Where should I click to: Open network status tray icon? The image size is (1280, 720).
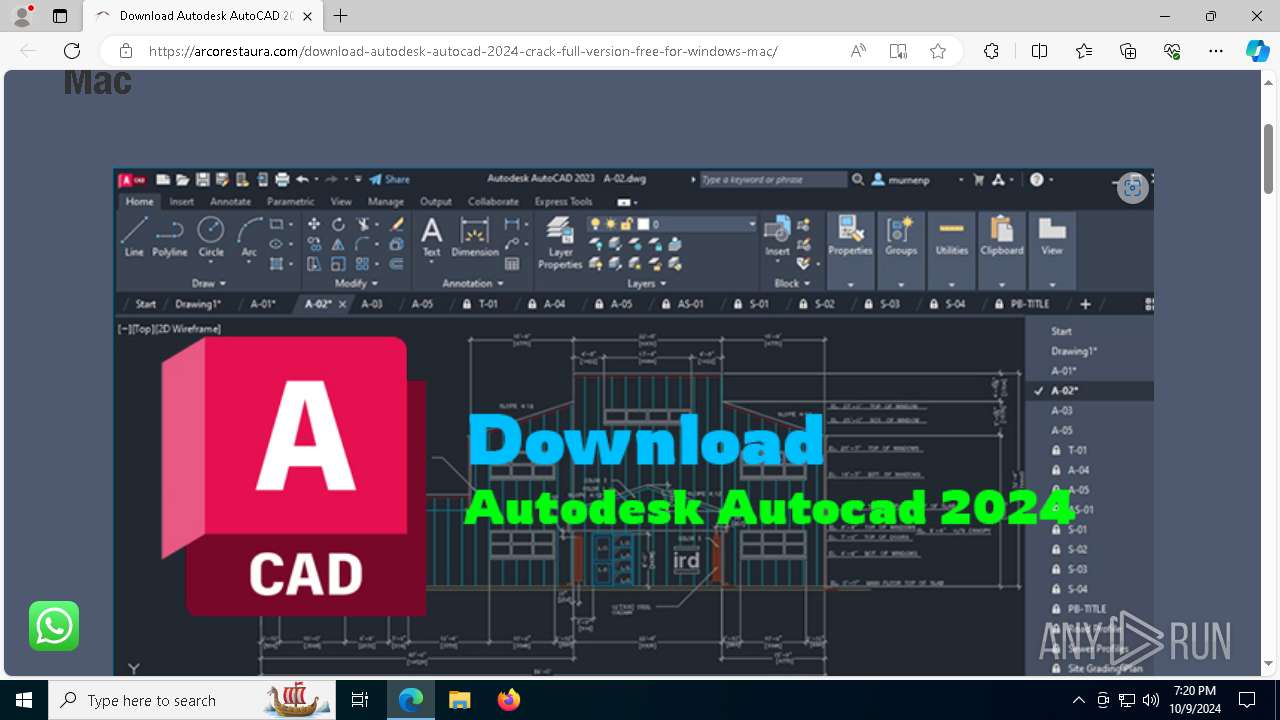coord(1127,700)
